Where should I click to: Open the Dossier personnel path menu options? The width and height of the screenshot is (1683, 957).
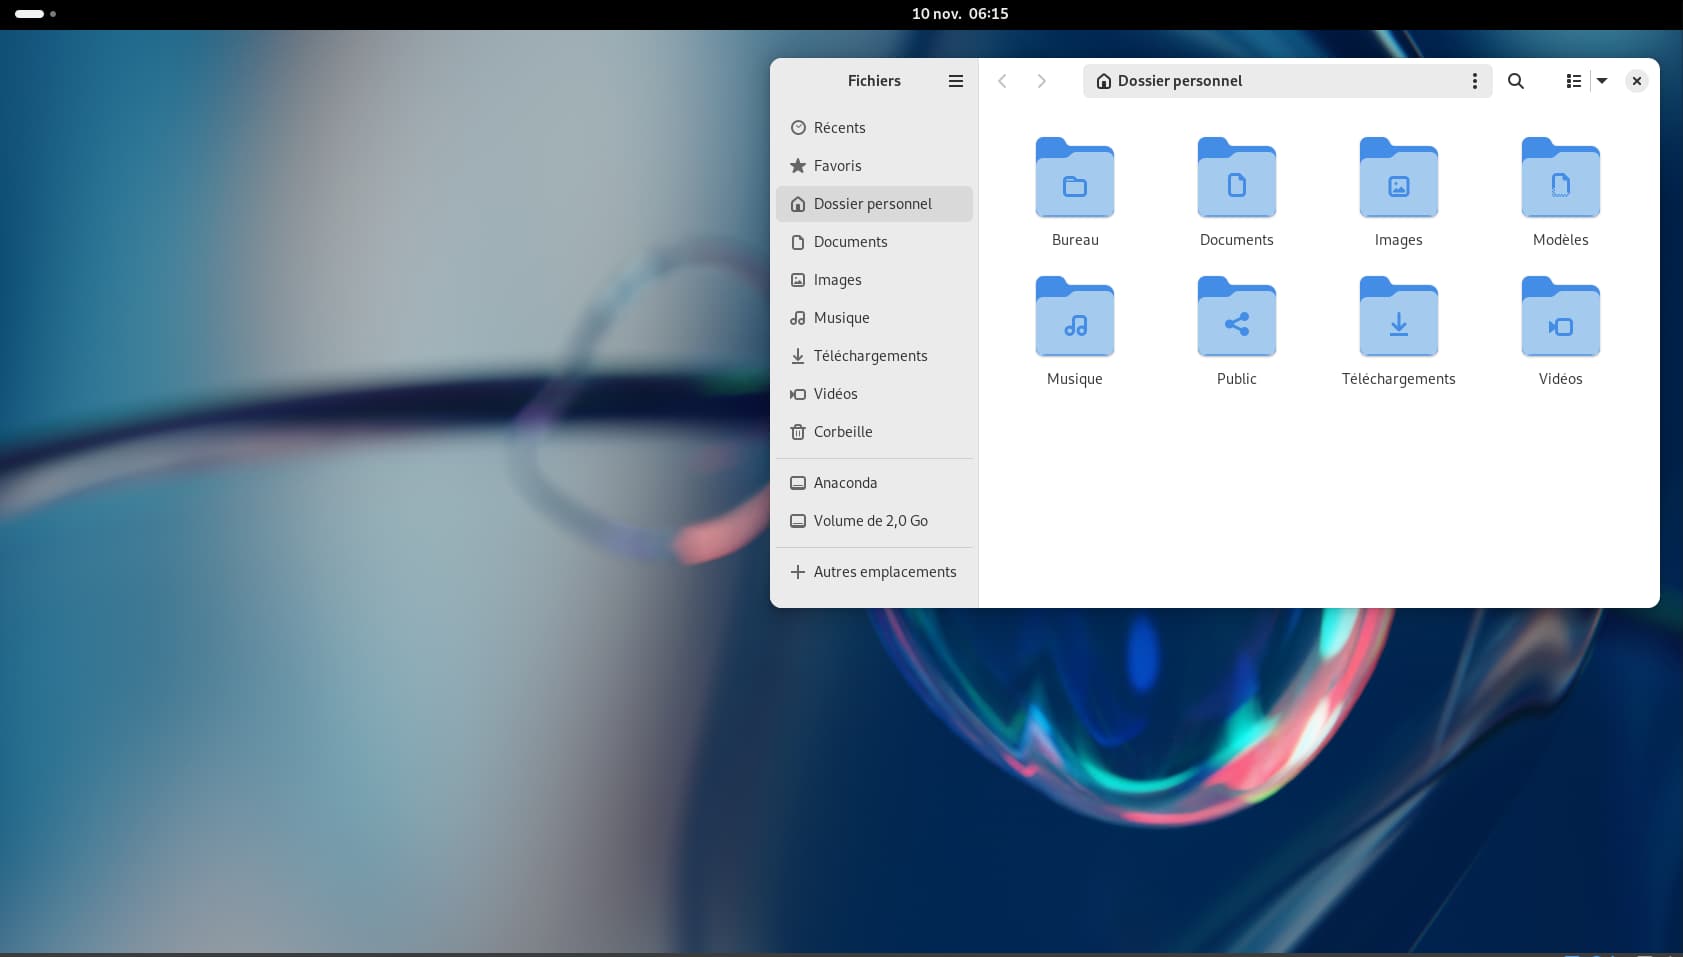[1473, 81]
